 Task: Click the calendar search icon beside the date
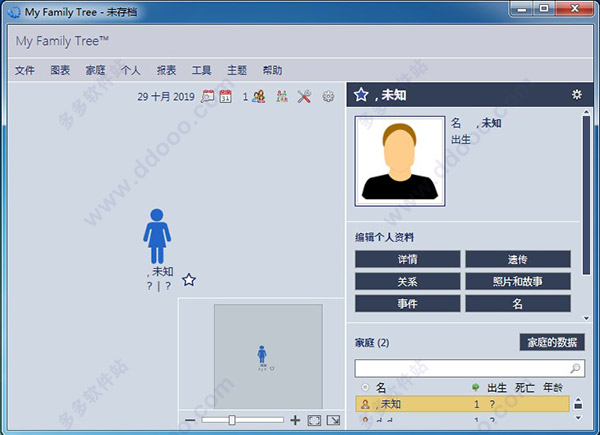[208, 96]
